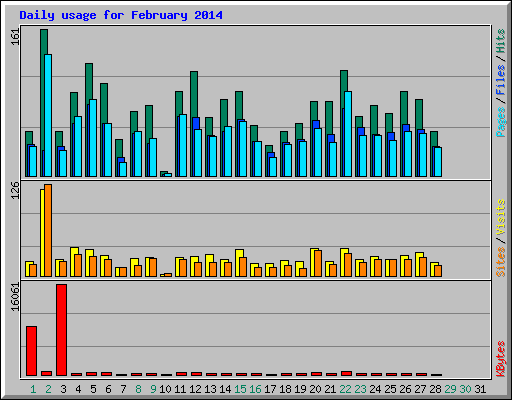Click day label '22' on the axis

click(x=345, y=389)
